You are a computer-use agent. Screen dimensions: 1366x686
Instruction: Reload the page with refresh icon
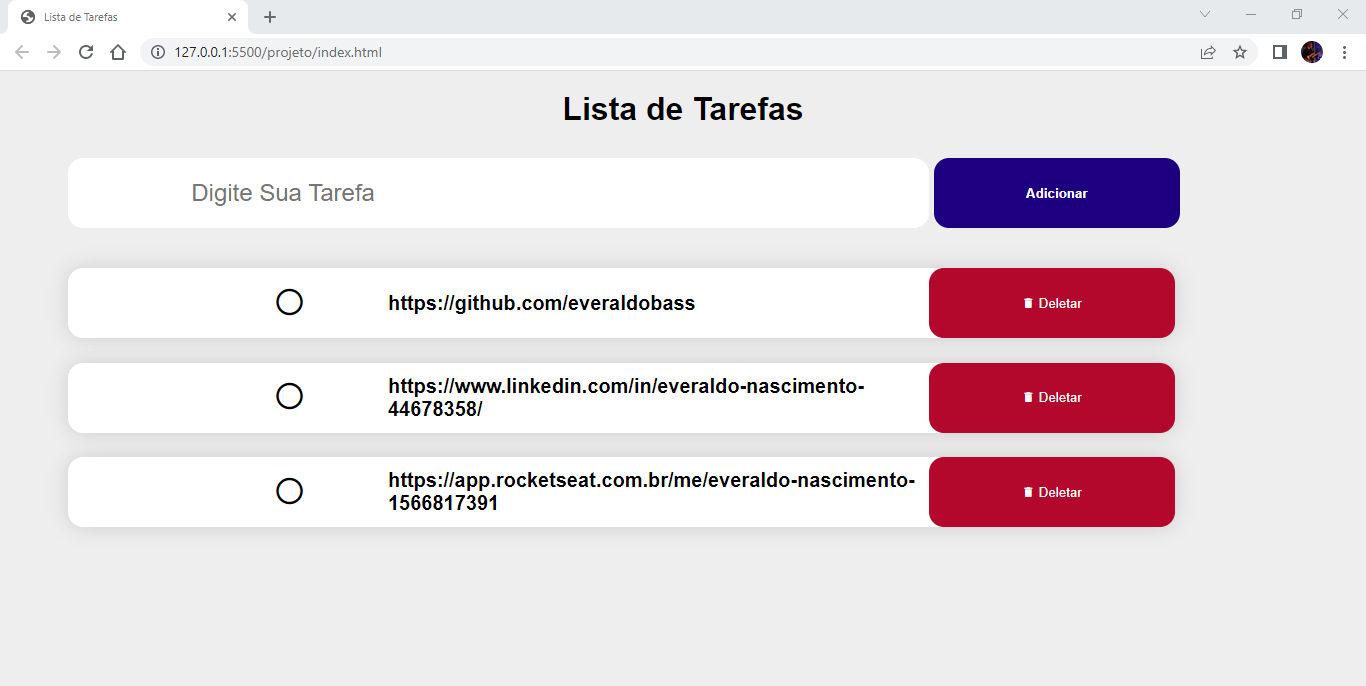coord(86,52)
